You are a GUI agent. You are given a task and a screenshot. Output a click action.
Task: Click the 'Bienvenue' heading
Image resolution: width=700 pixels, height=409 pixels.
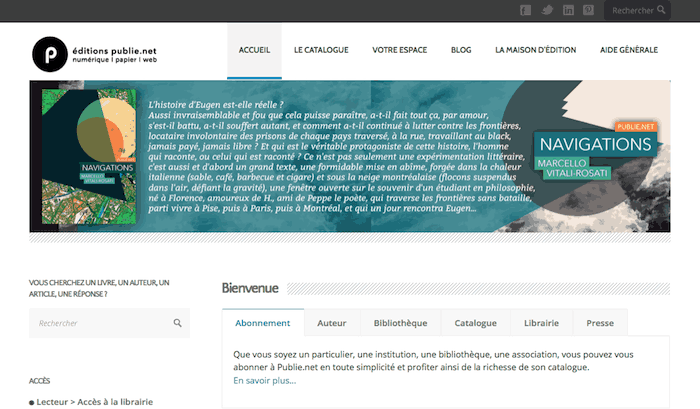click(x=250, y=288)
